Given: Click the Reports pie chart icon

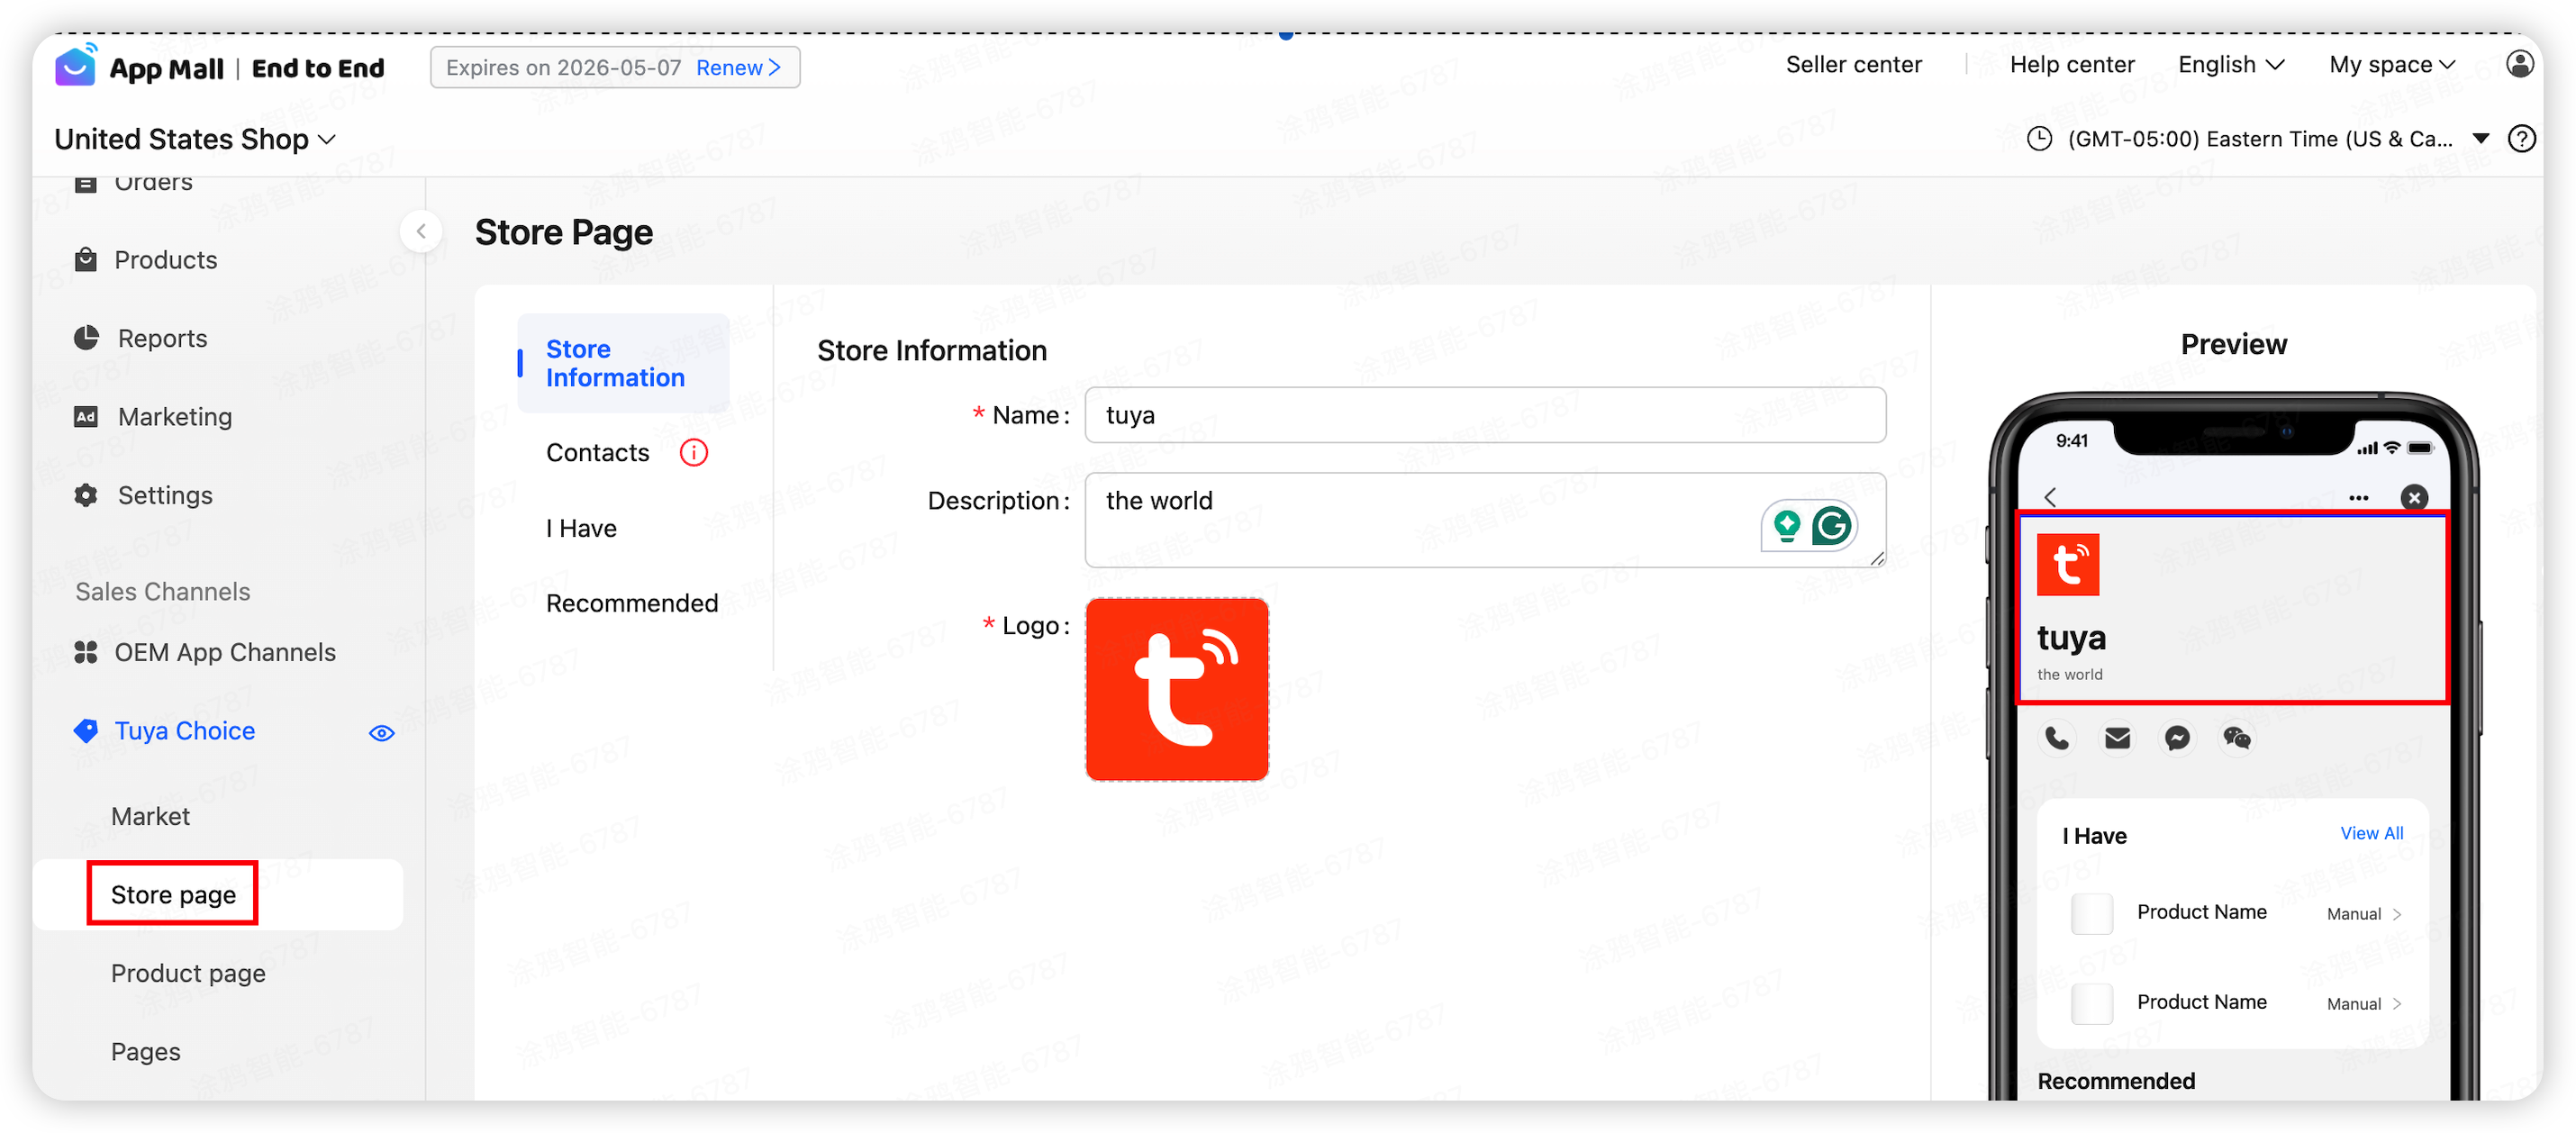Looking at the screenshot, I should pyautogui.click(x=86, y=338).
